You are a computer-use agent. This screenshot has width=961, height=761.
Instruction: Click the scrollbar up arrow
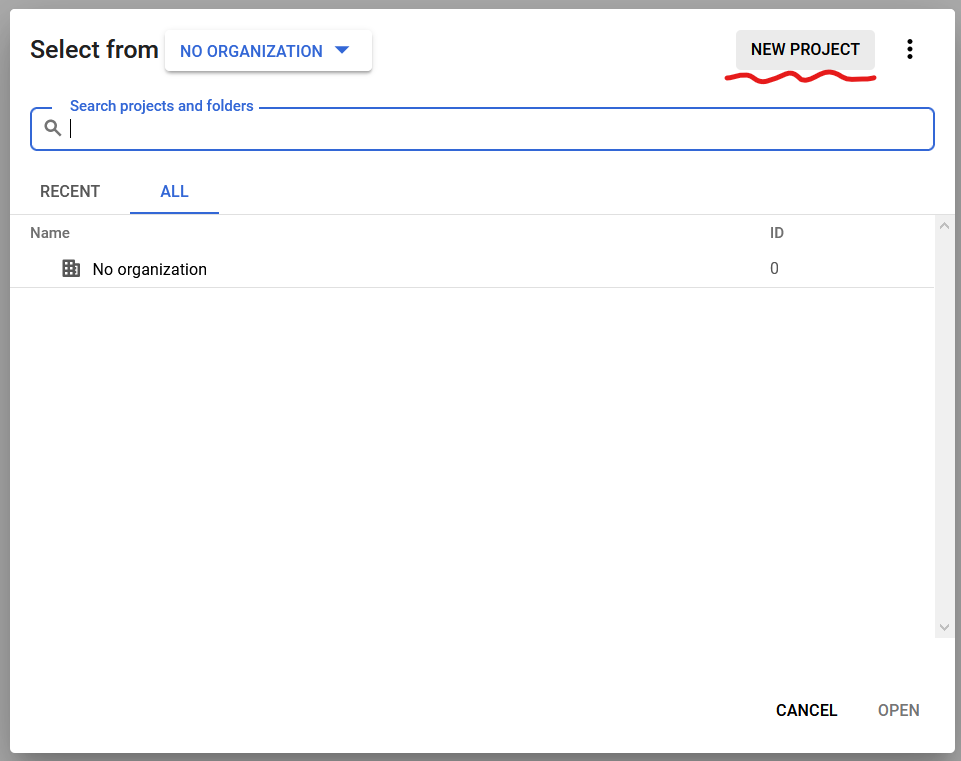(x=944, y=226)
